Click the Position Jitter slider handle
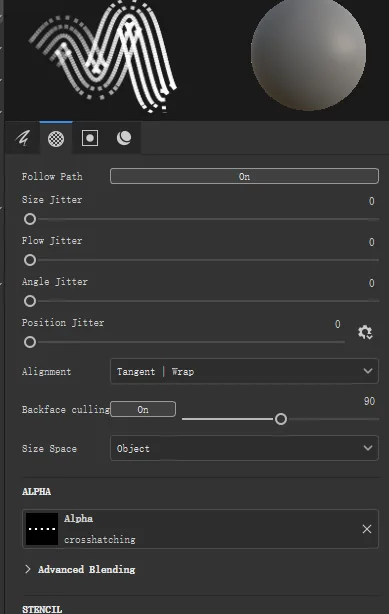This screenshot has width=389, height=614. 30,342
